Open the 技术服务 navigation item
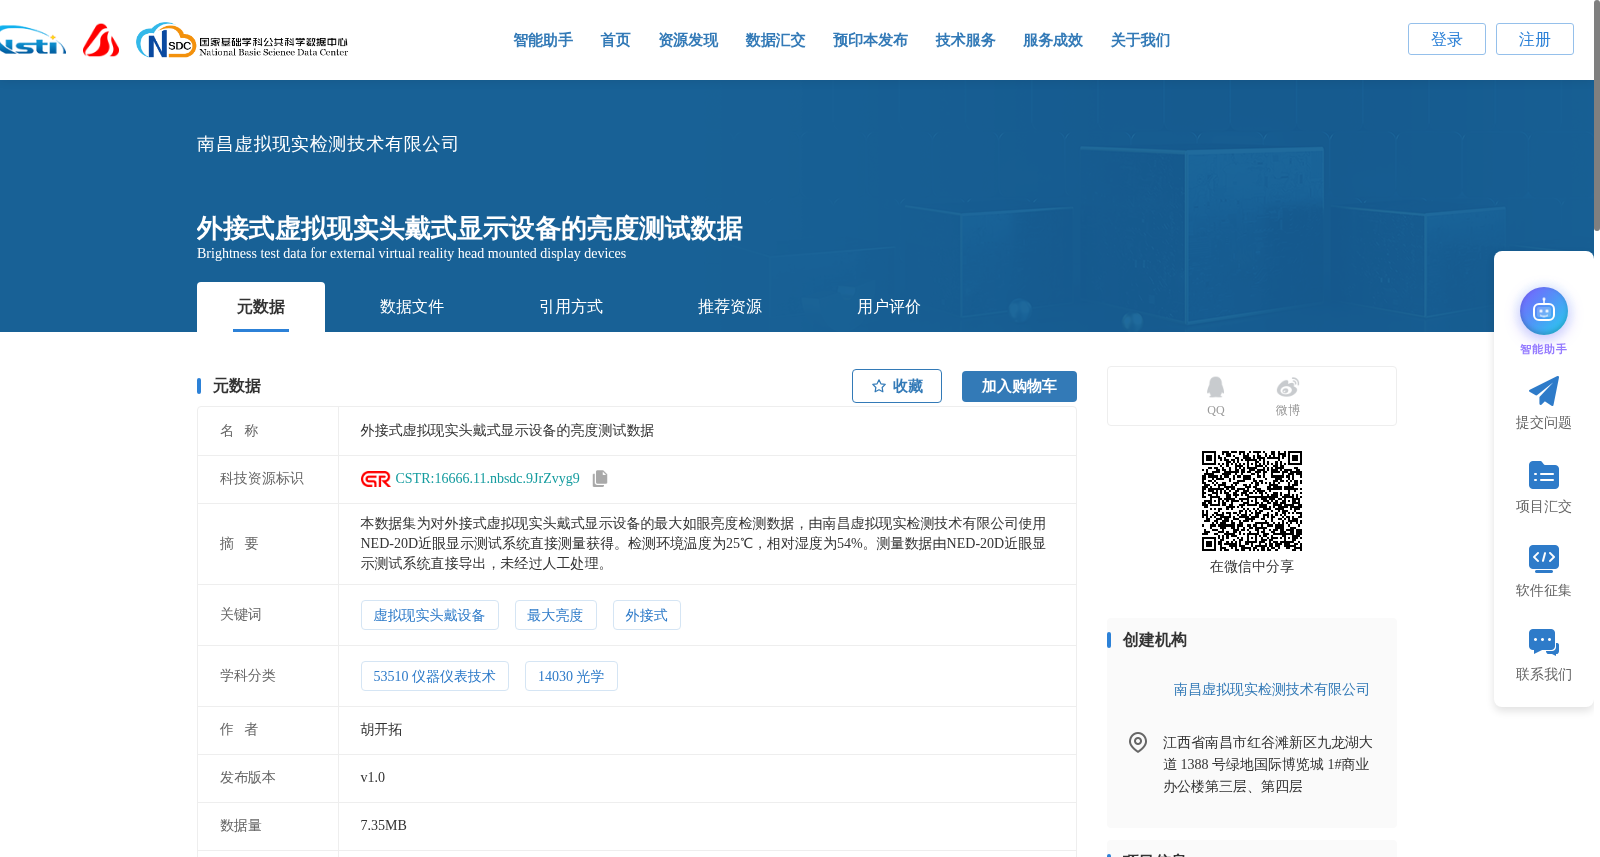The width and height of the screenshot is (1600, 857). coord(965,40)
